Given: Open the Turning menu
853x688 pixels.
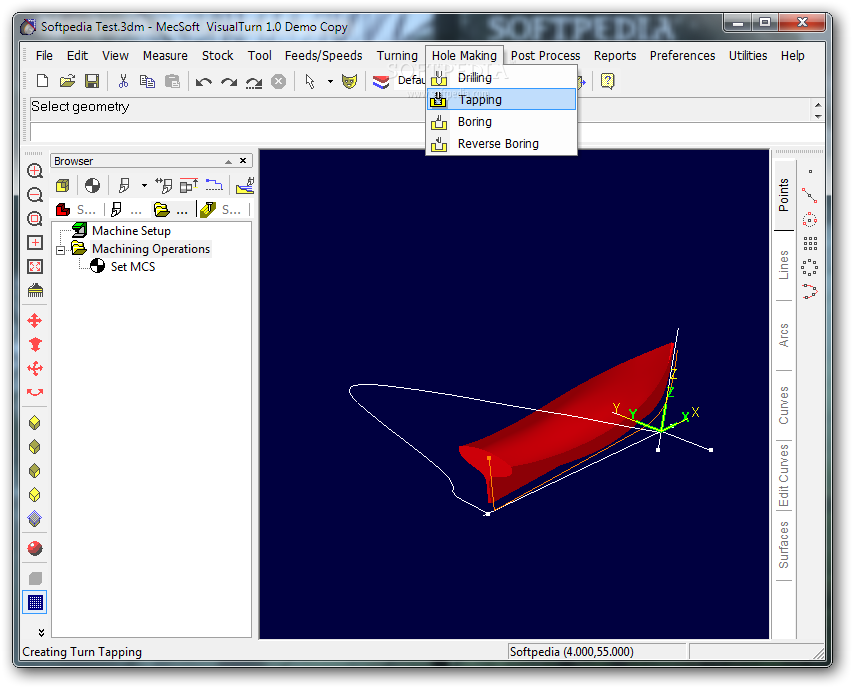Looking at the screenshot, I should click(x=397, y=55).
